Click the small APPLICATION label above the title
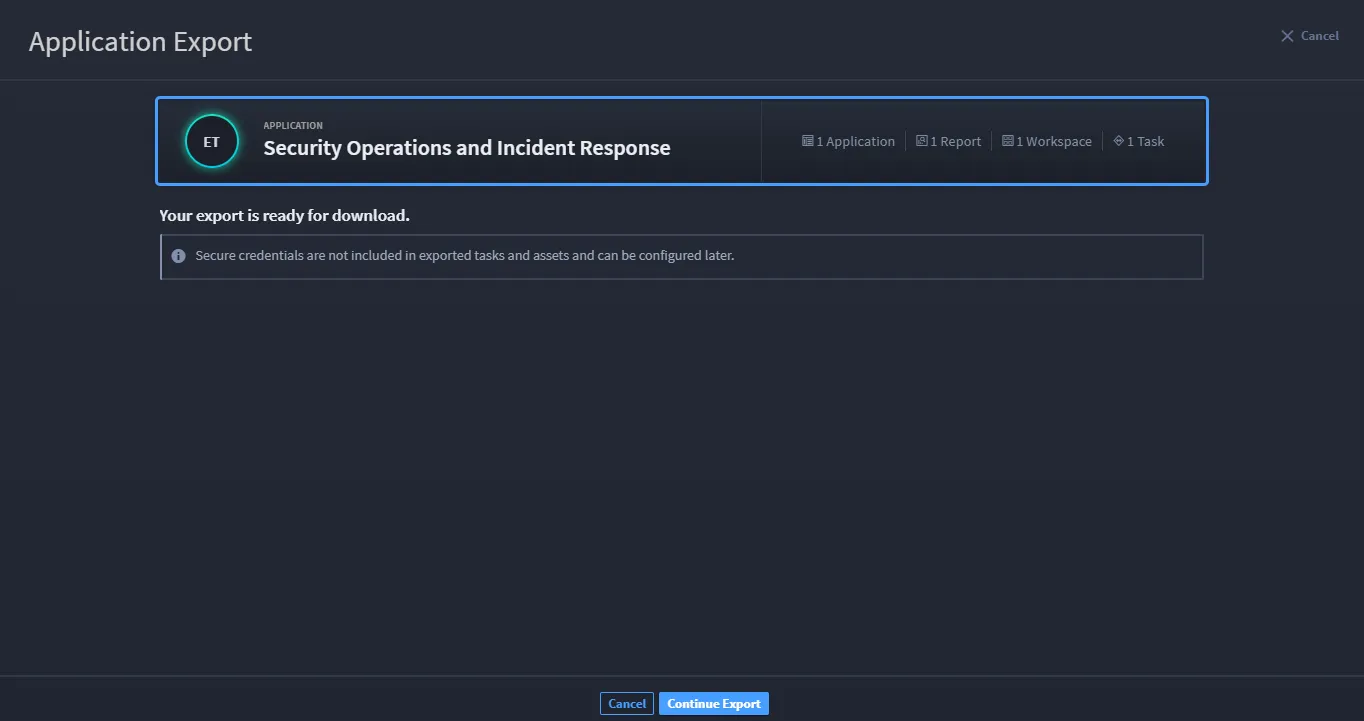Viewport: 1364px width, 721px height. [x=293, y=126]
